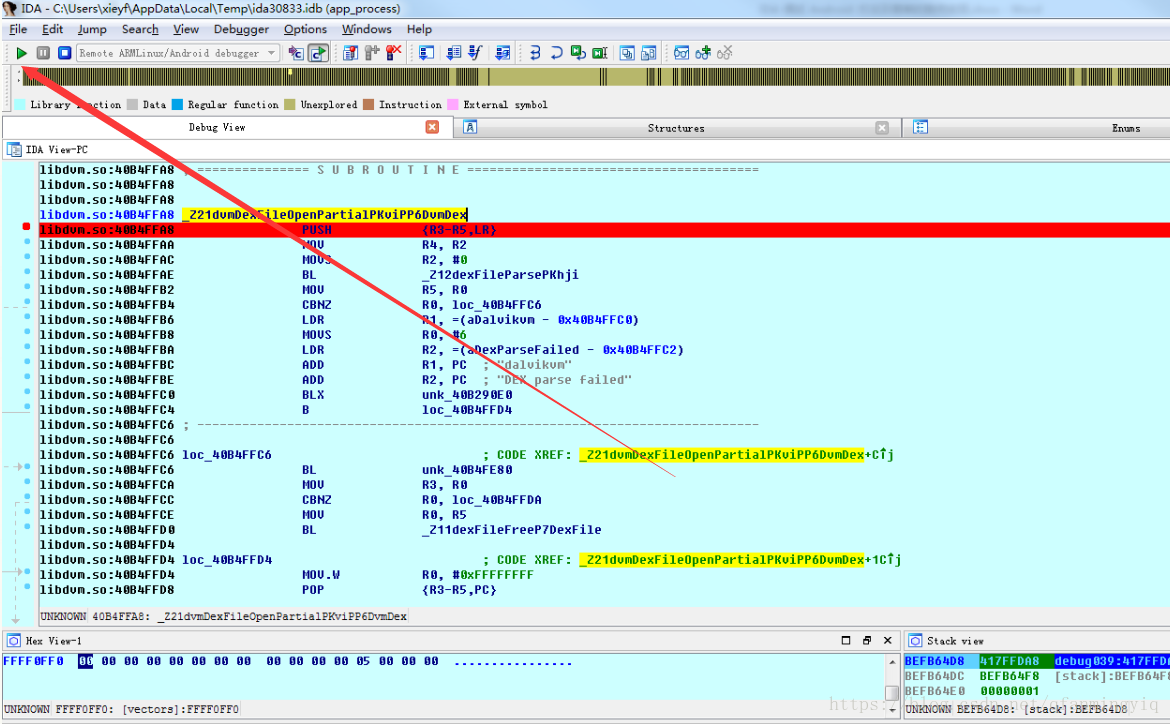The image size is (1170, 724).
Task: Click the unk_40B290E0 BLX target
Action: coord(467,395)
